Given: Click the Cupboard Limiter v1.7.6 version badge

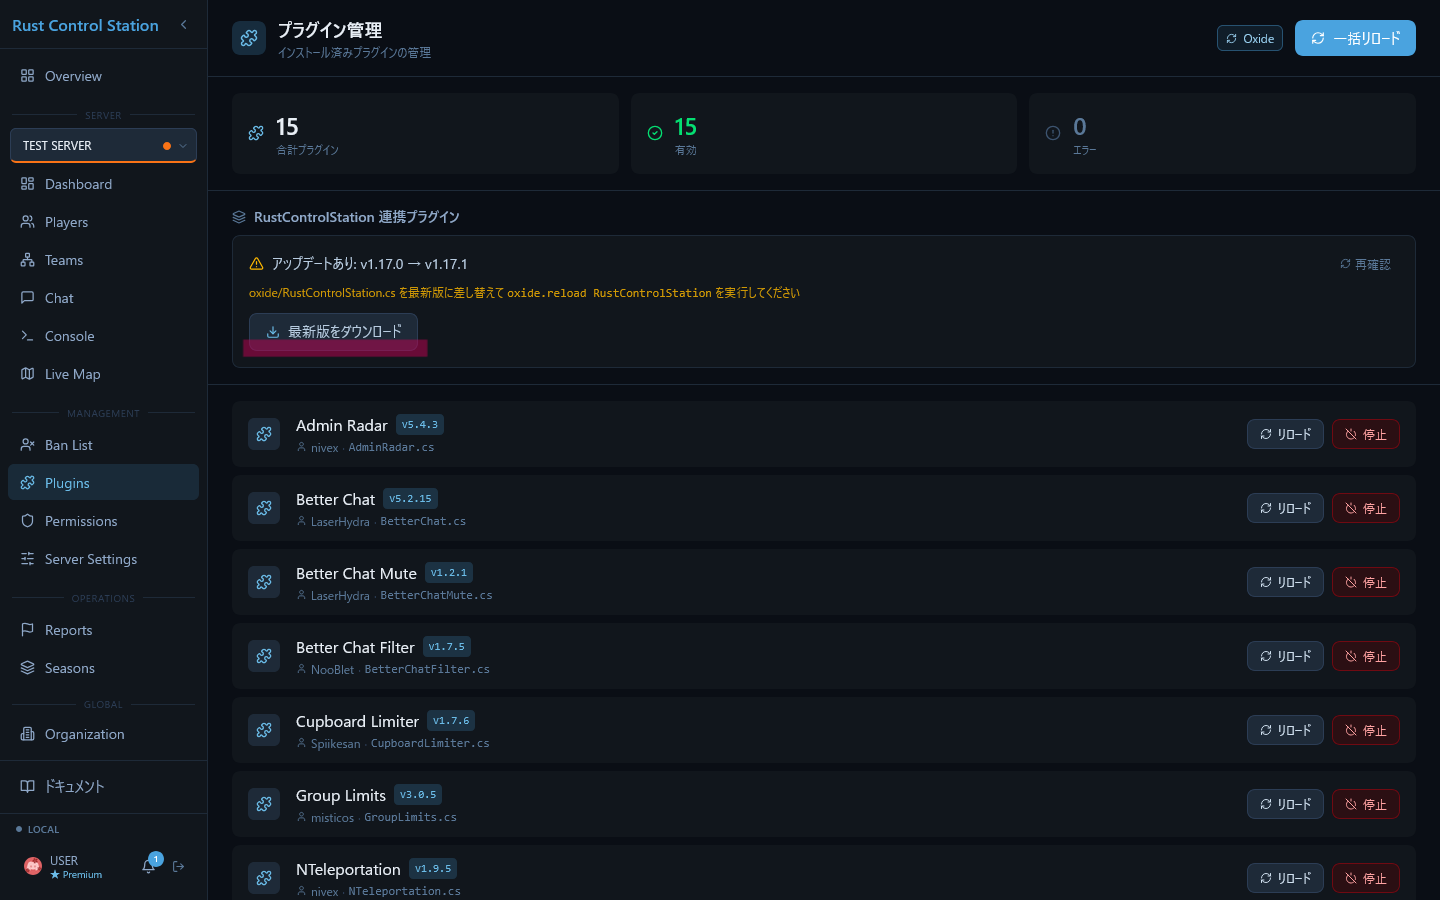Looking at the screenshot, I should (x=451, y=721).
